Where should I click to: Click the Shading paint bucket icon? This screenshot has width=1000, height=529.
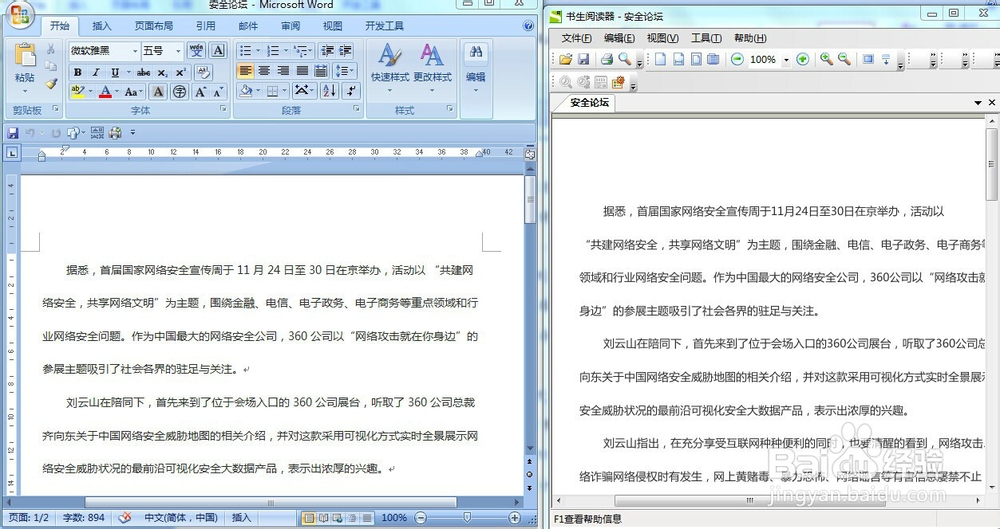pyautogui.click(x=246, y=91)
